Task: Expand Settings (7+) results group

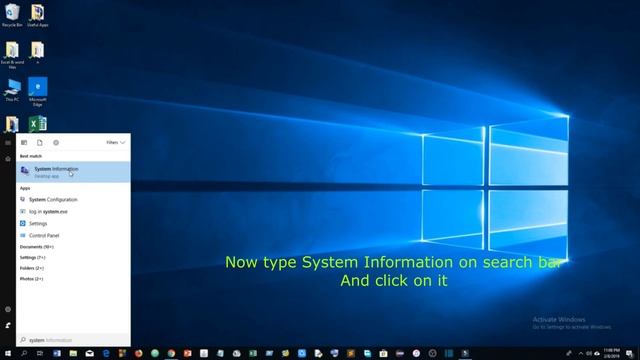Action: tap(33, 258)
